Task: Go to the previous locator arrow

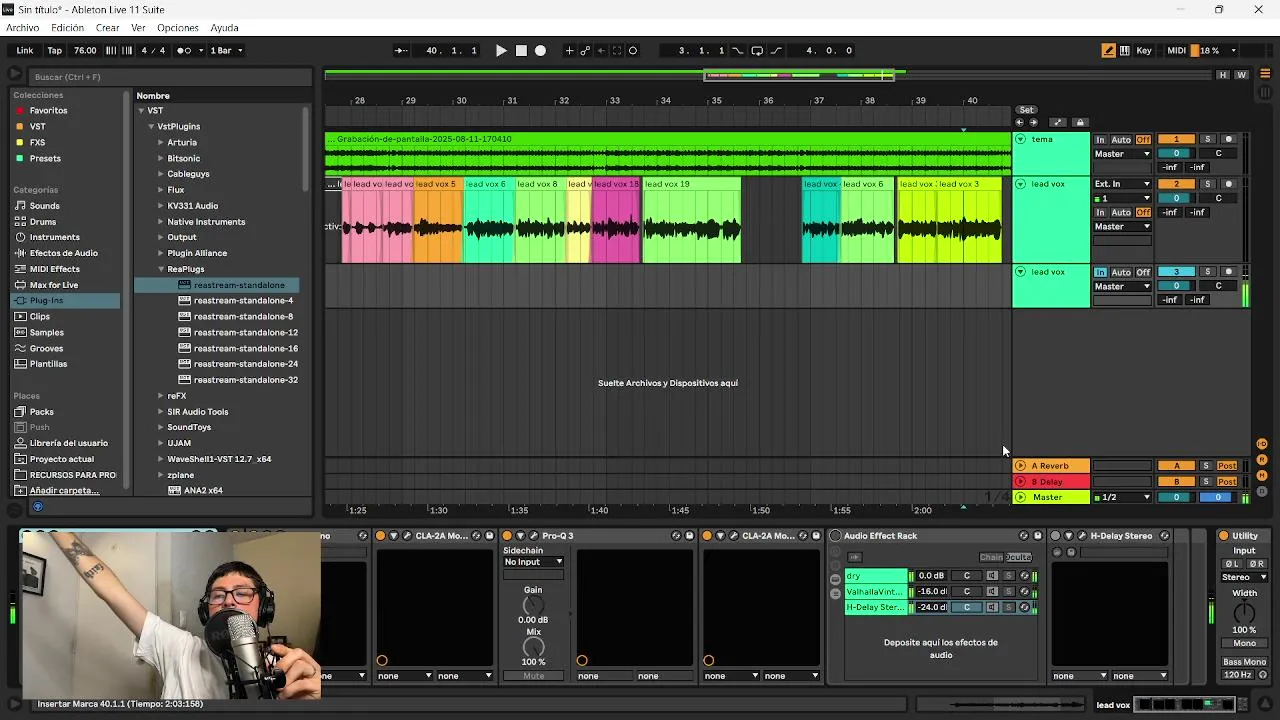Action: [1020, 123]
